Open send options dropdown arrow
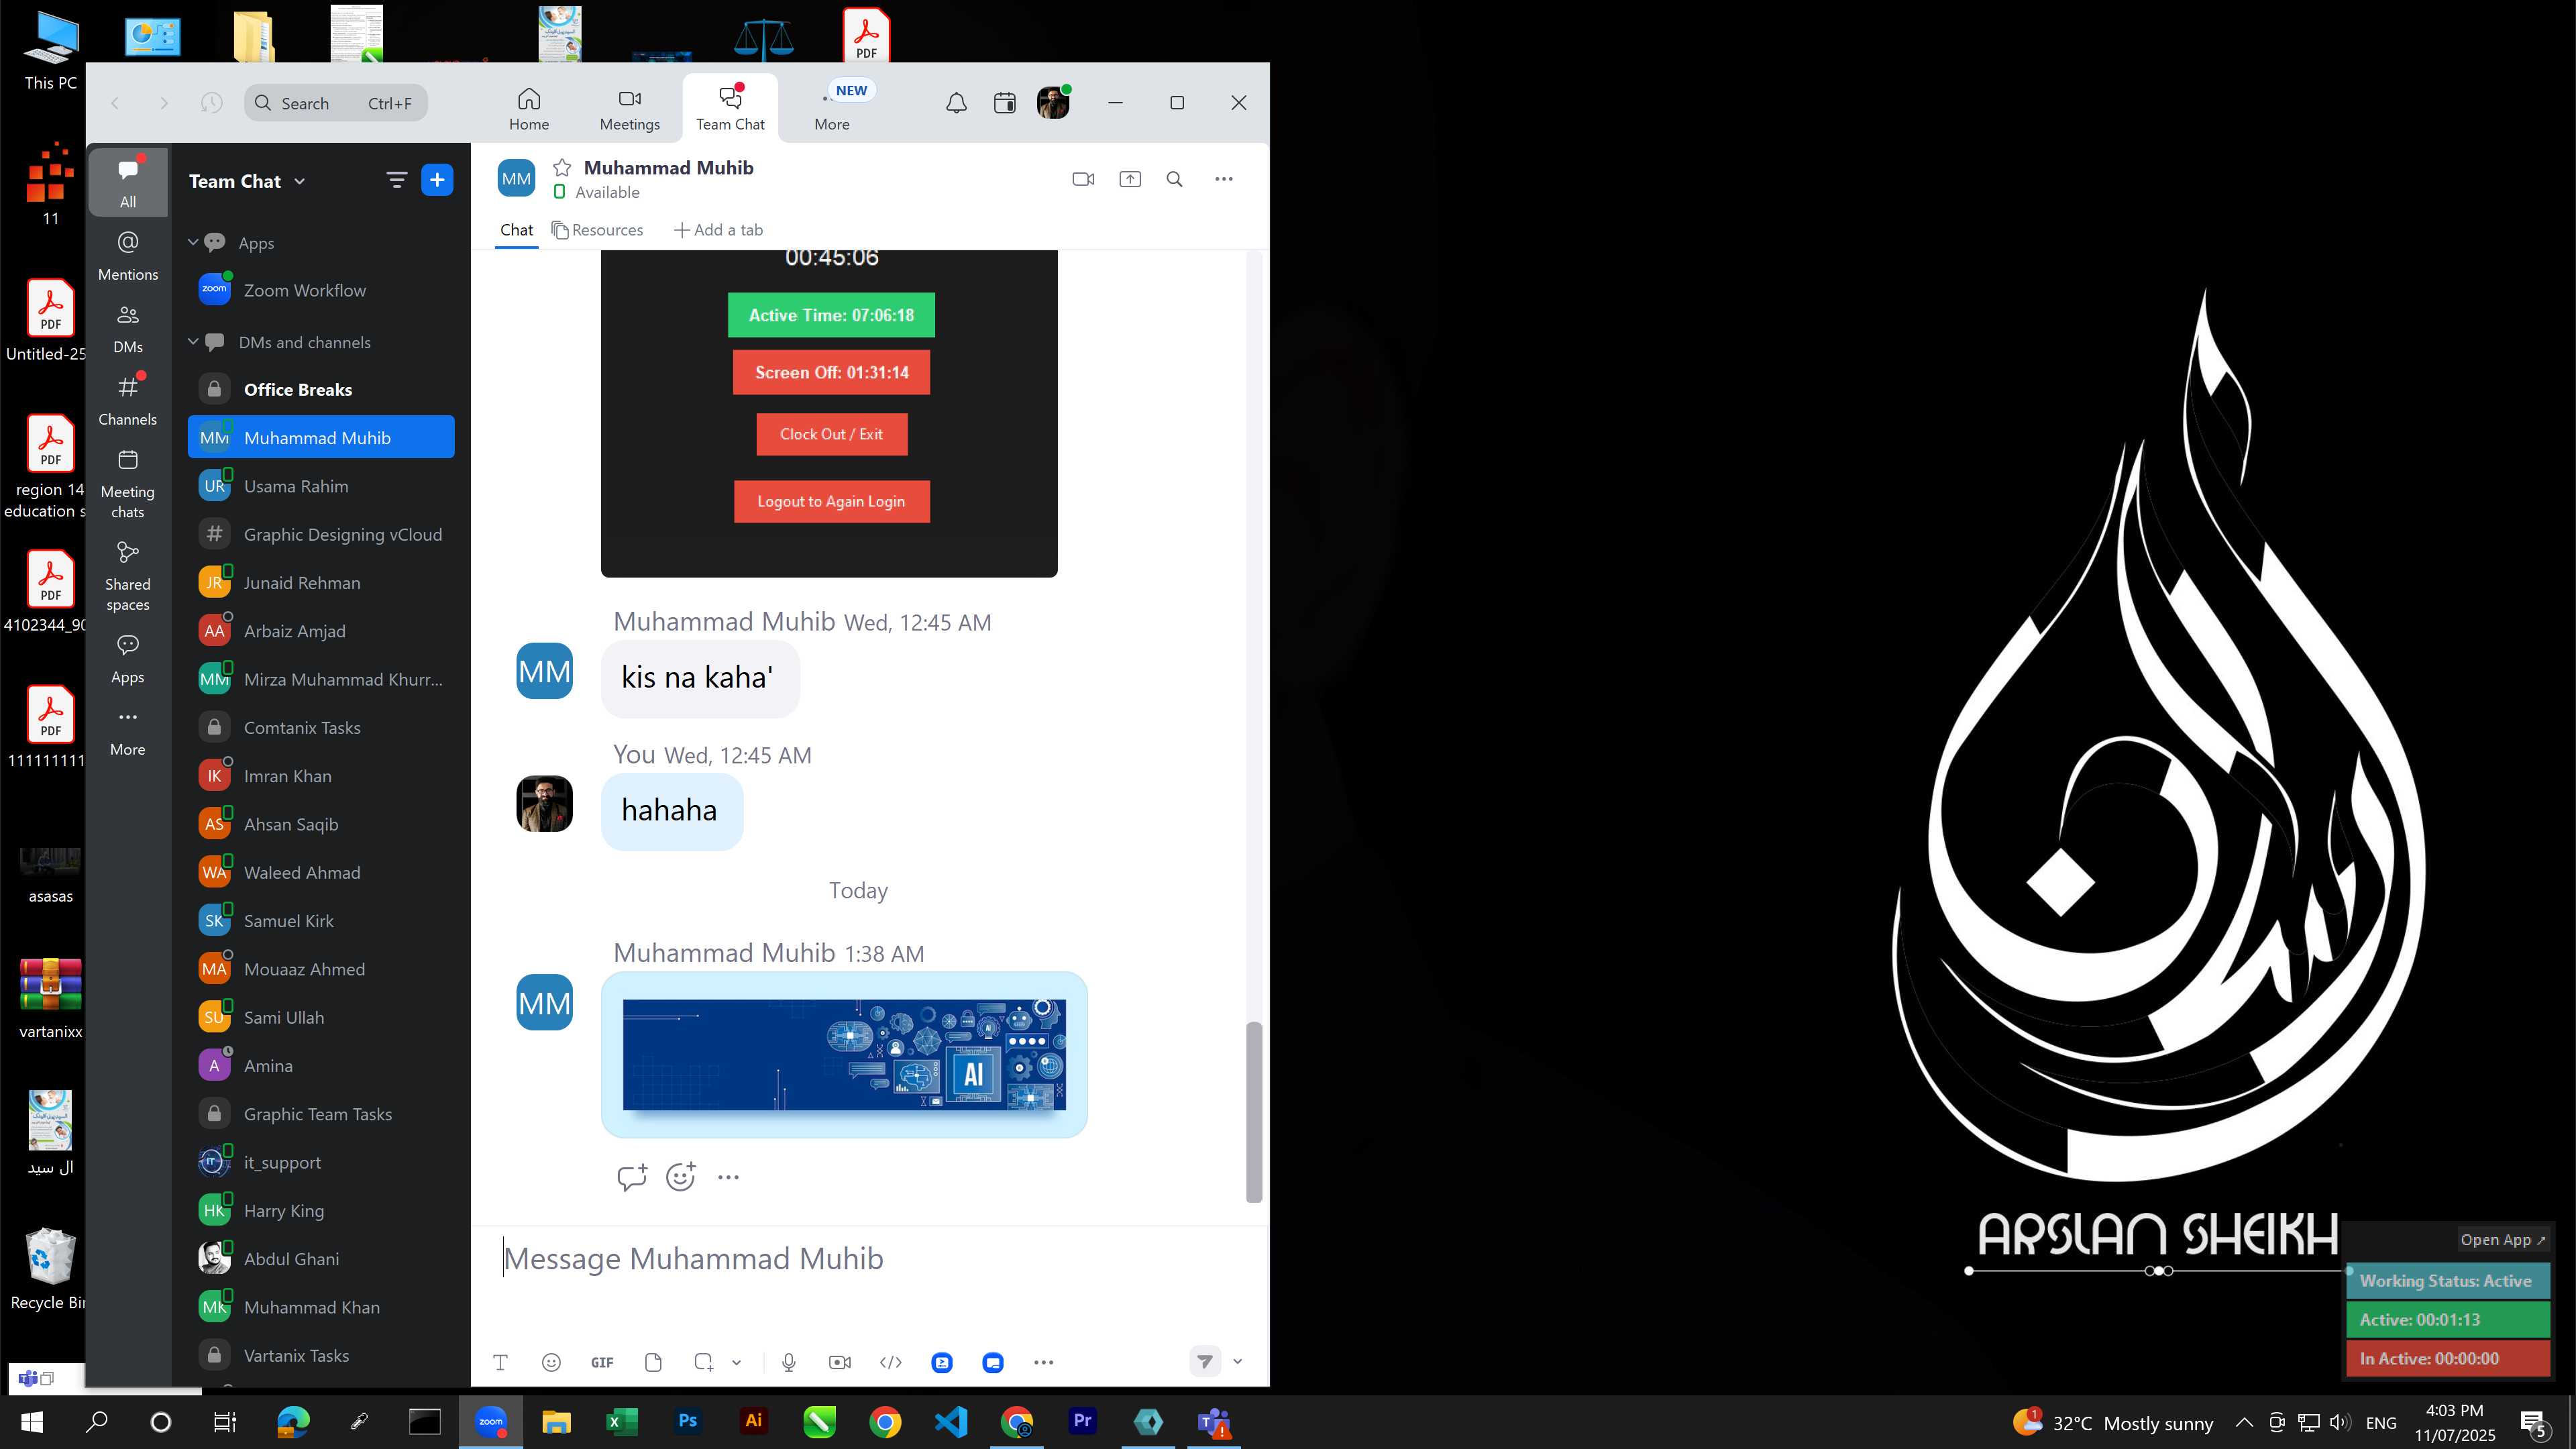 [1237, 1361]
